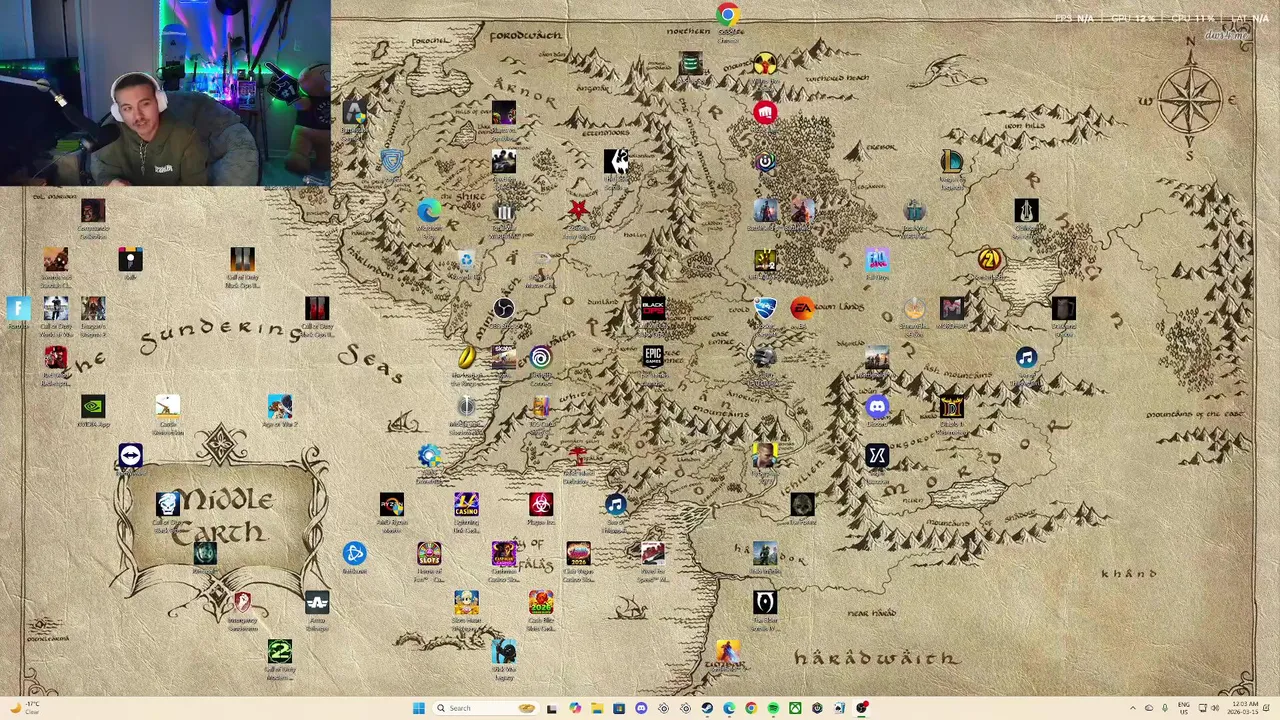The image size is (1280, 720).
Task: Open ENG US language switcher in tray
Action: 1184,708
